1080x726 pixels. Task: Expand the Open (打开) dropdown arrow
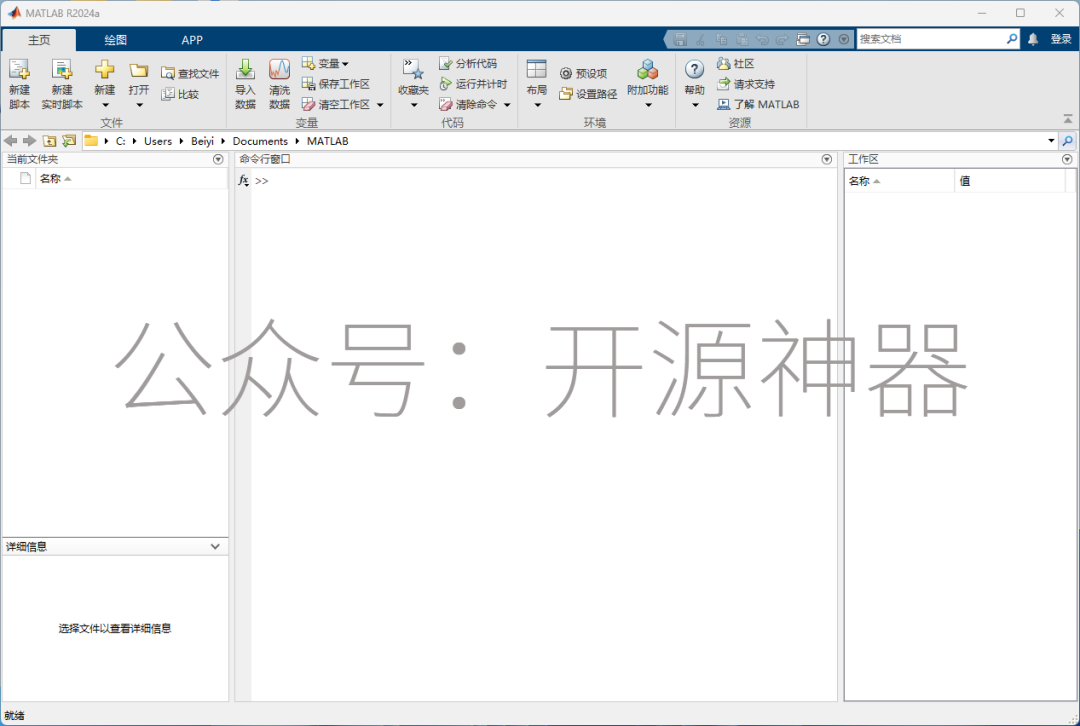[139, 105]
